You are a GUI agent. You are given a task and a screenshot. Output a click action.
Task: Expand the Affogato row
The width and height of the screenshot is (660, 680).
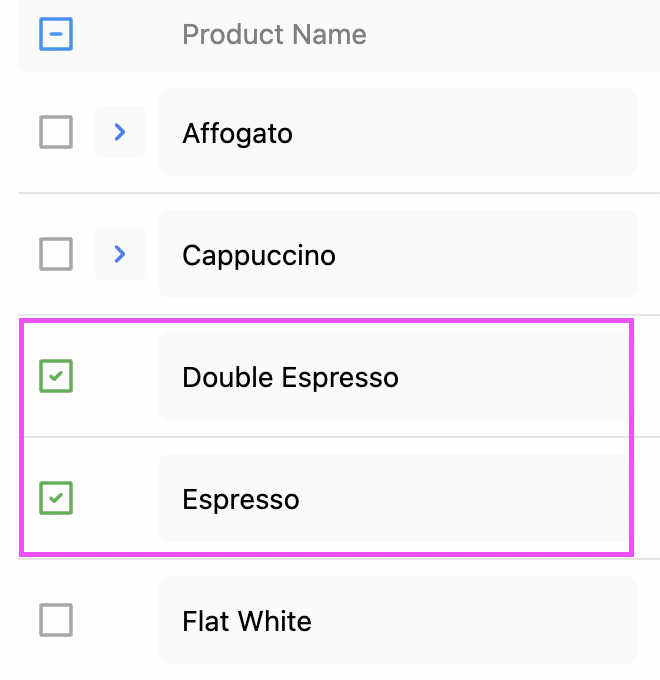120,132
